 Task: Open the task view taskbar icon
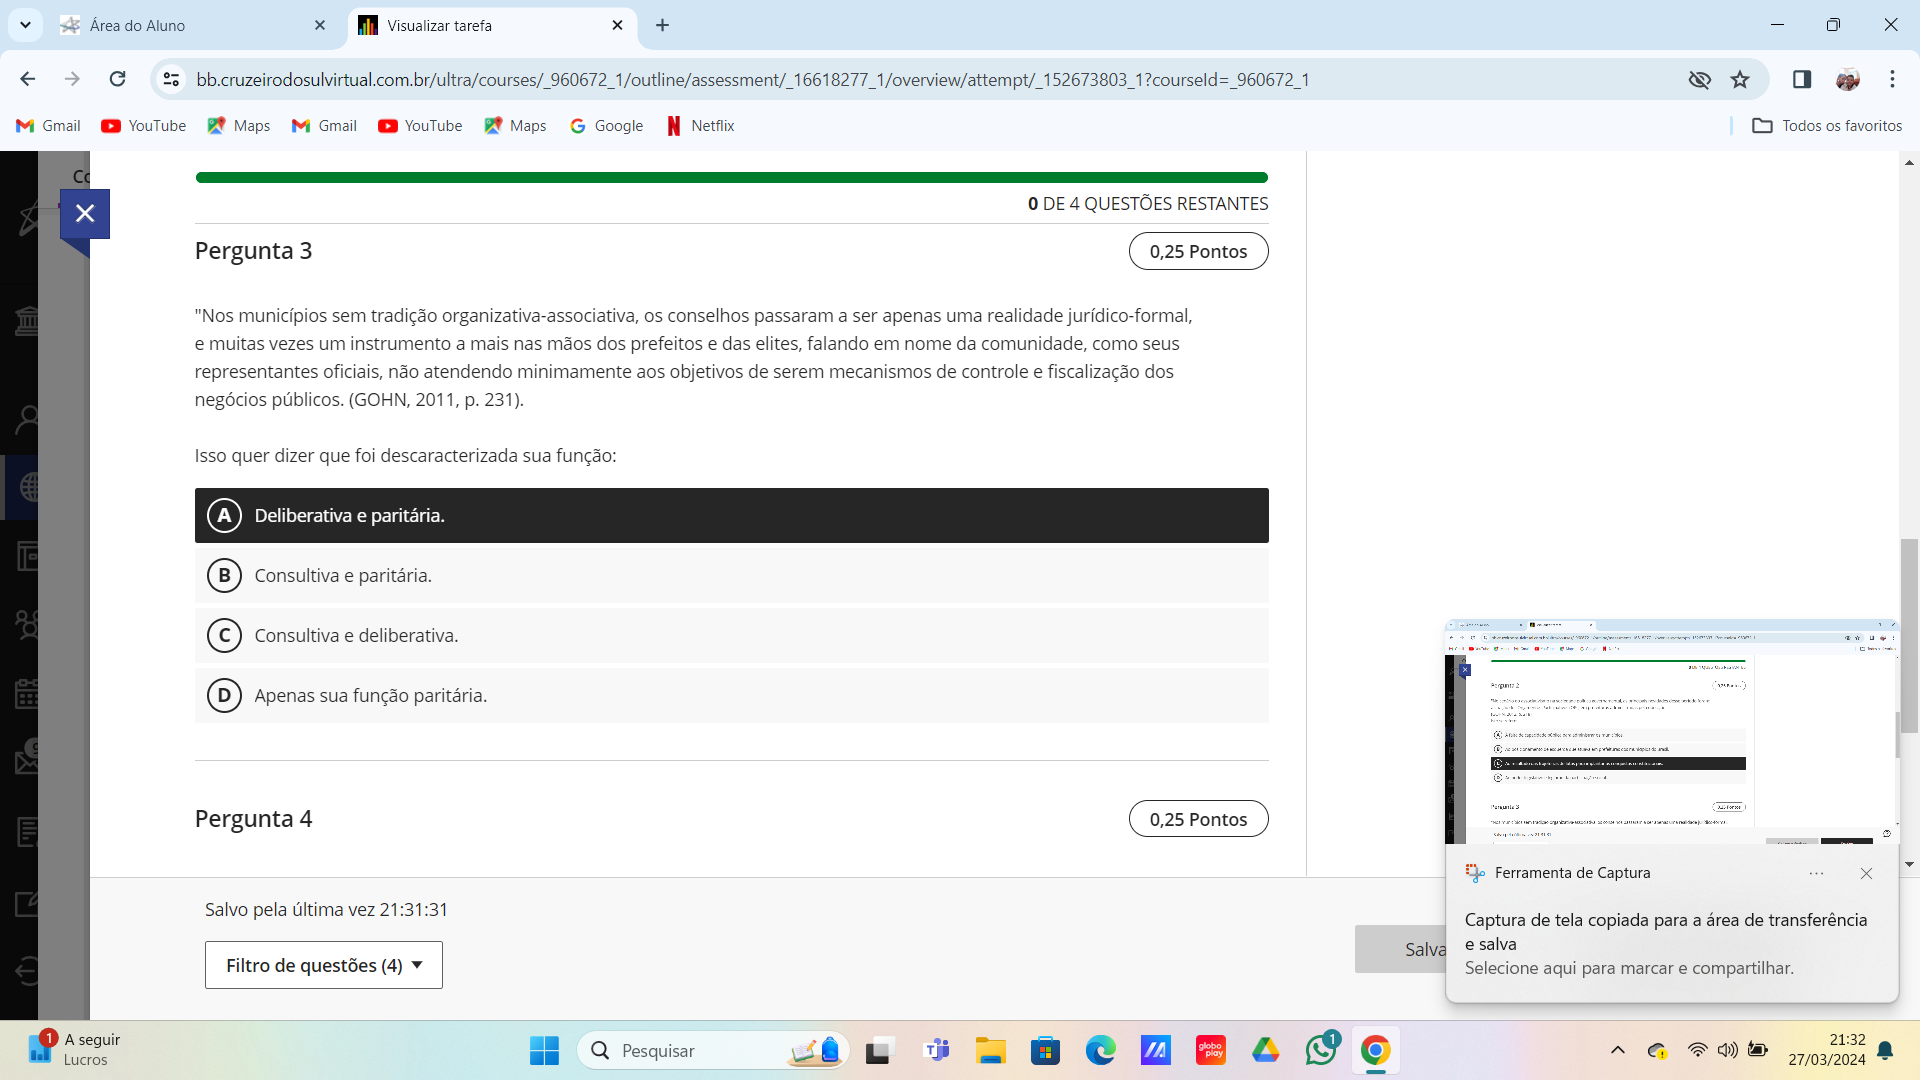pos(878,1050)
